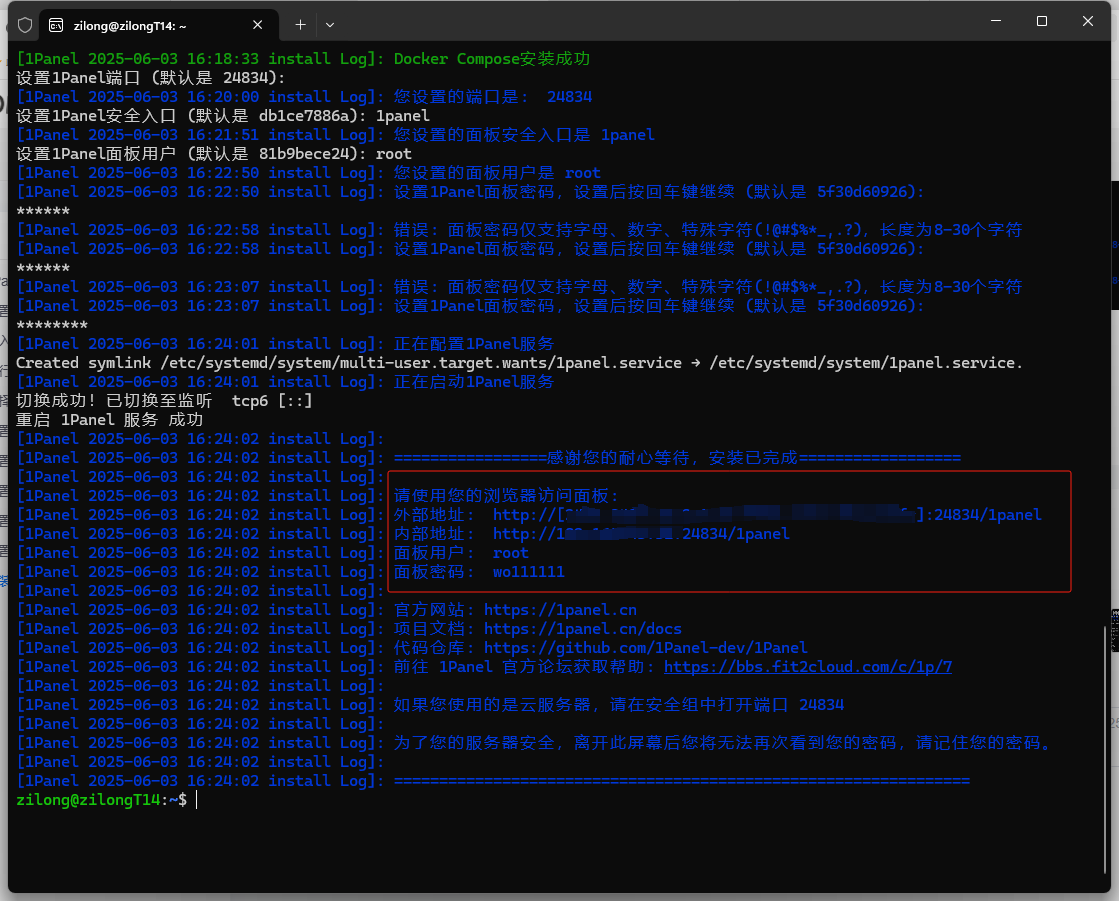
Task: Click the line 正在配置1Panel服务
Action: [x=285, y=344]
